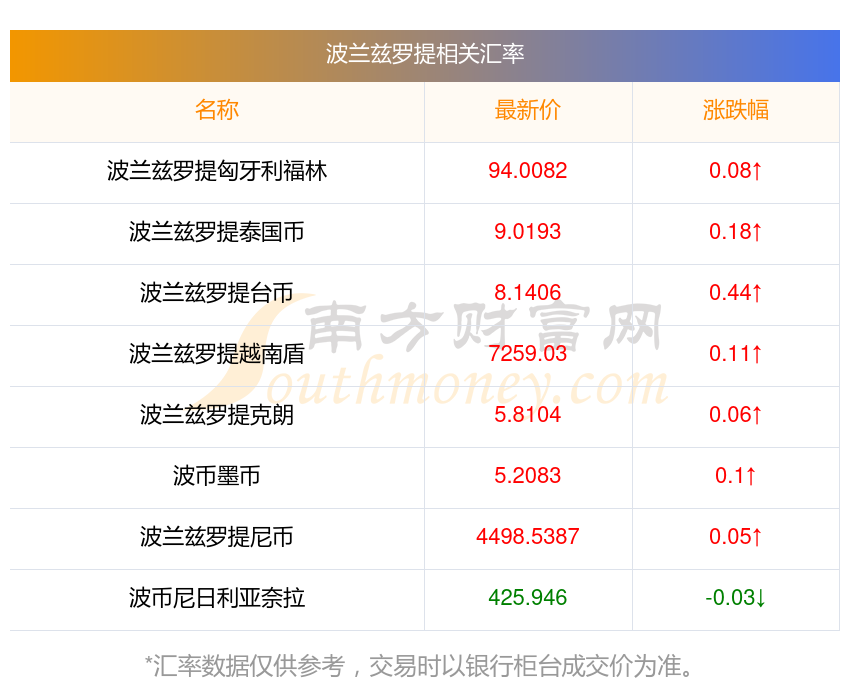Screen dimensions: 850x698
Task: Click row name 波兰兹罗提越南盾
Action: point(217,354)
